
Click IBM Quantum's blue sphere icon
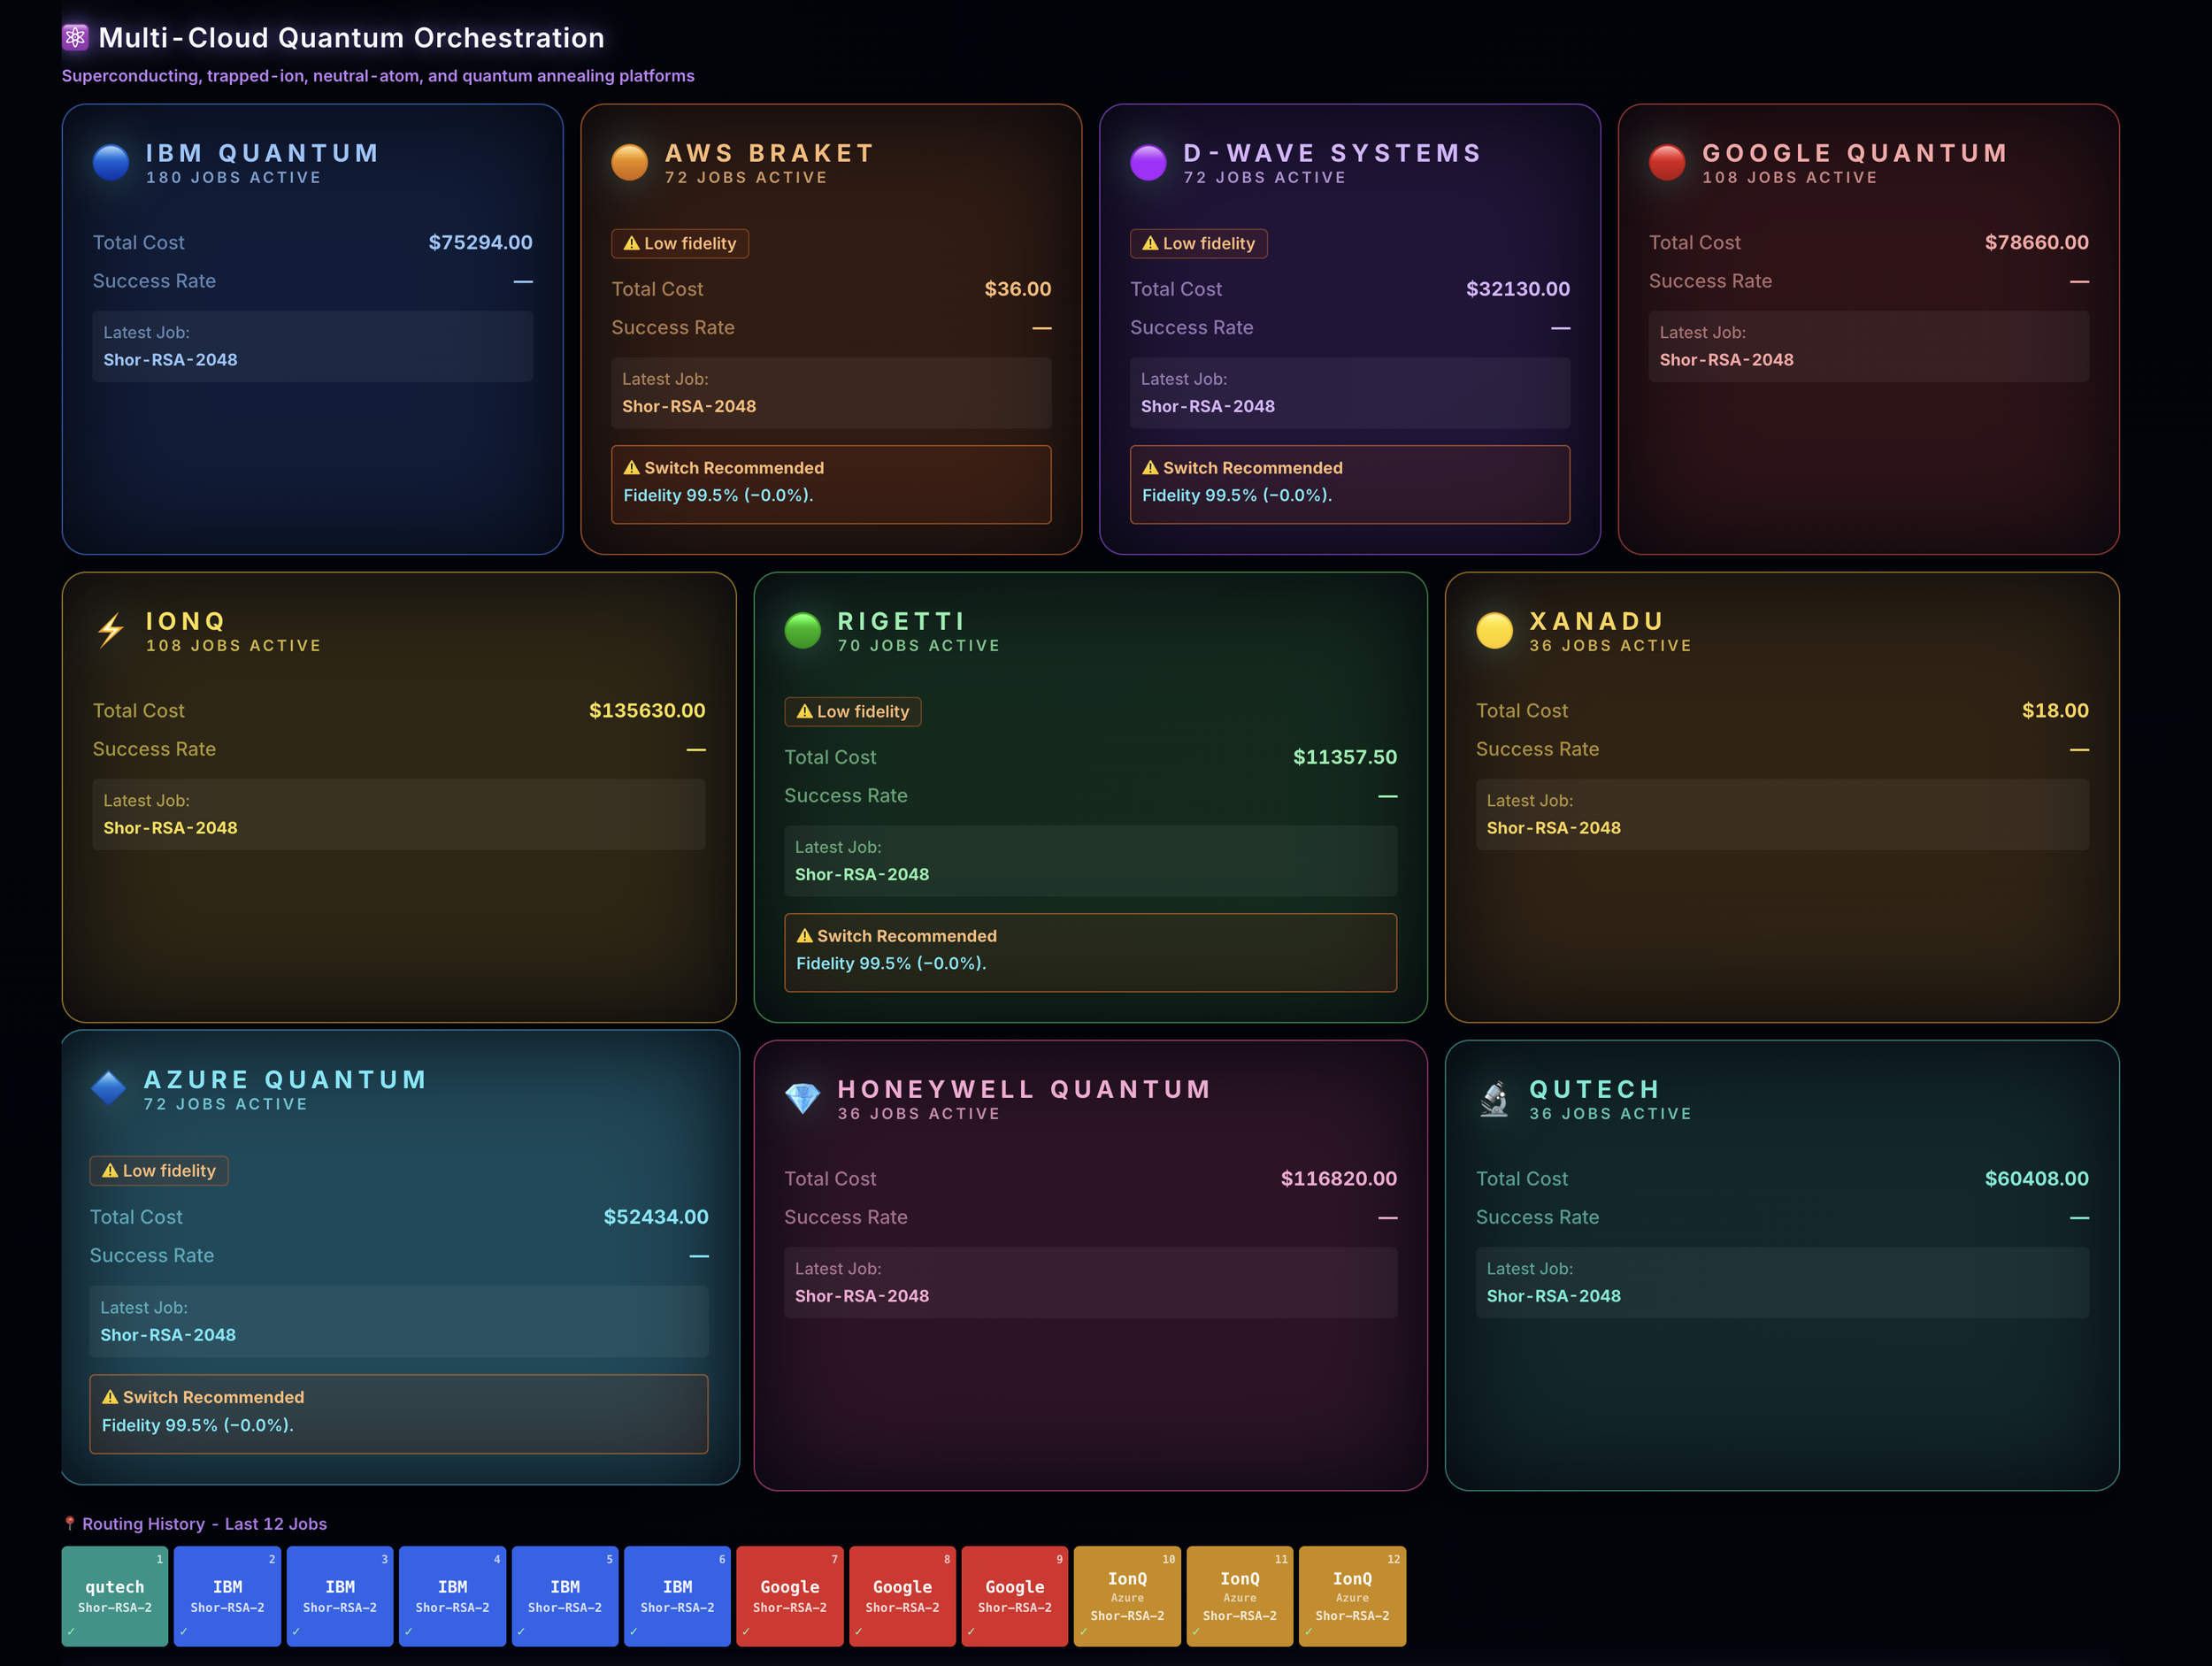click(111, 162)
